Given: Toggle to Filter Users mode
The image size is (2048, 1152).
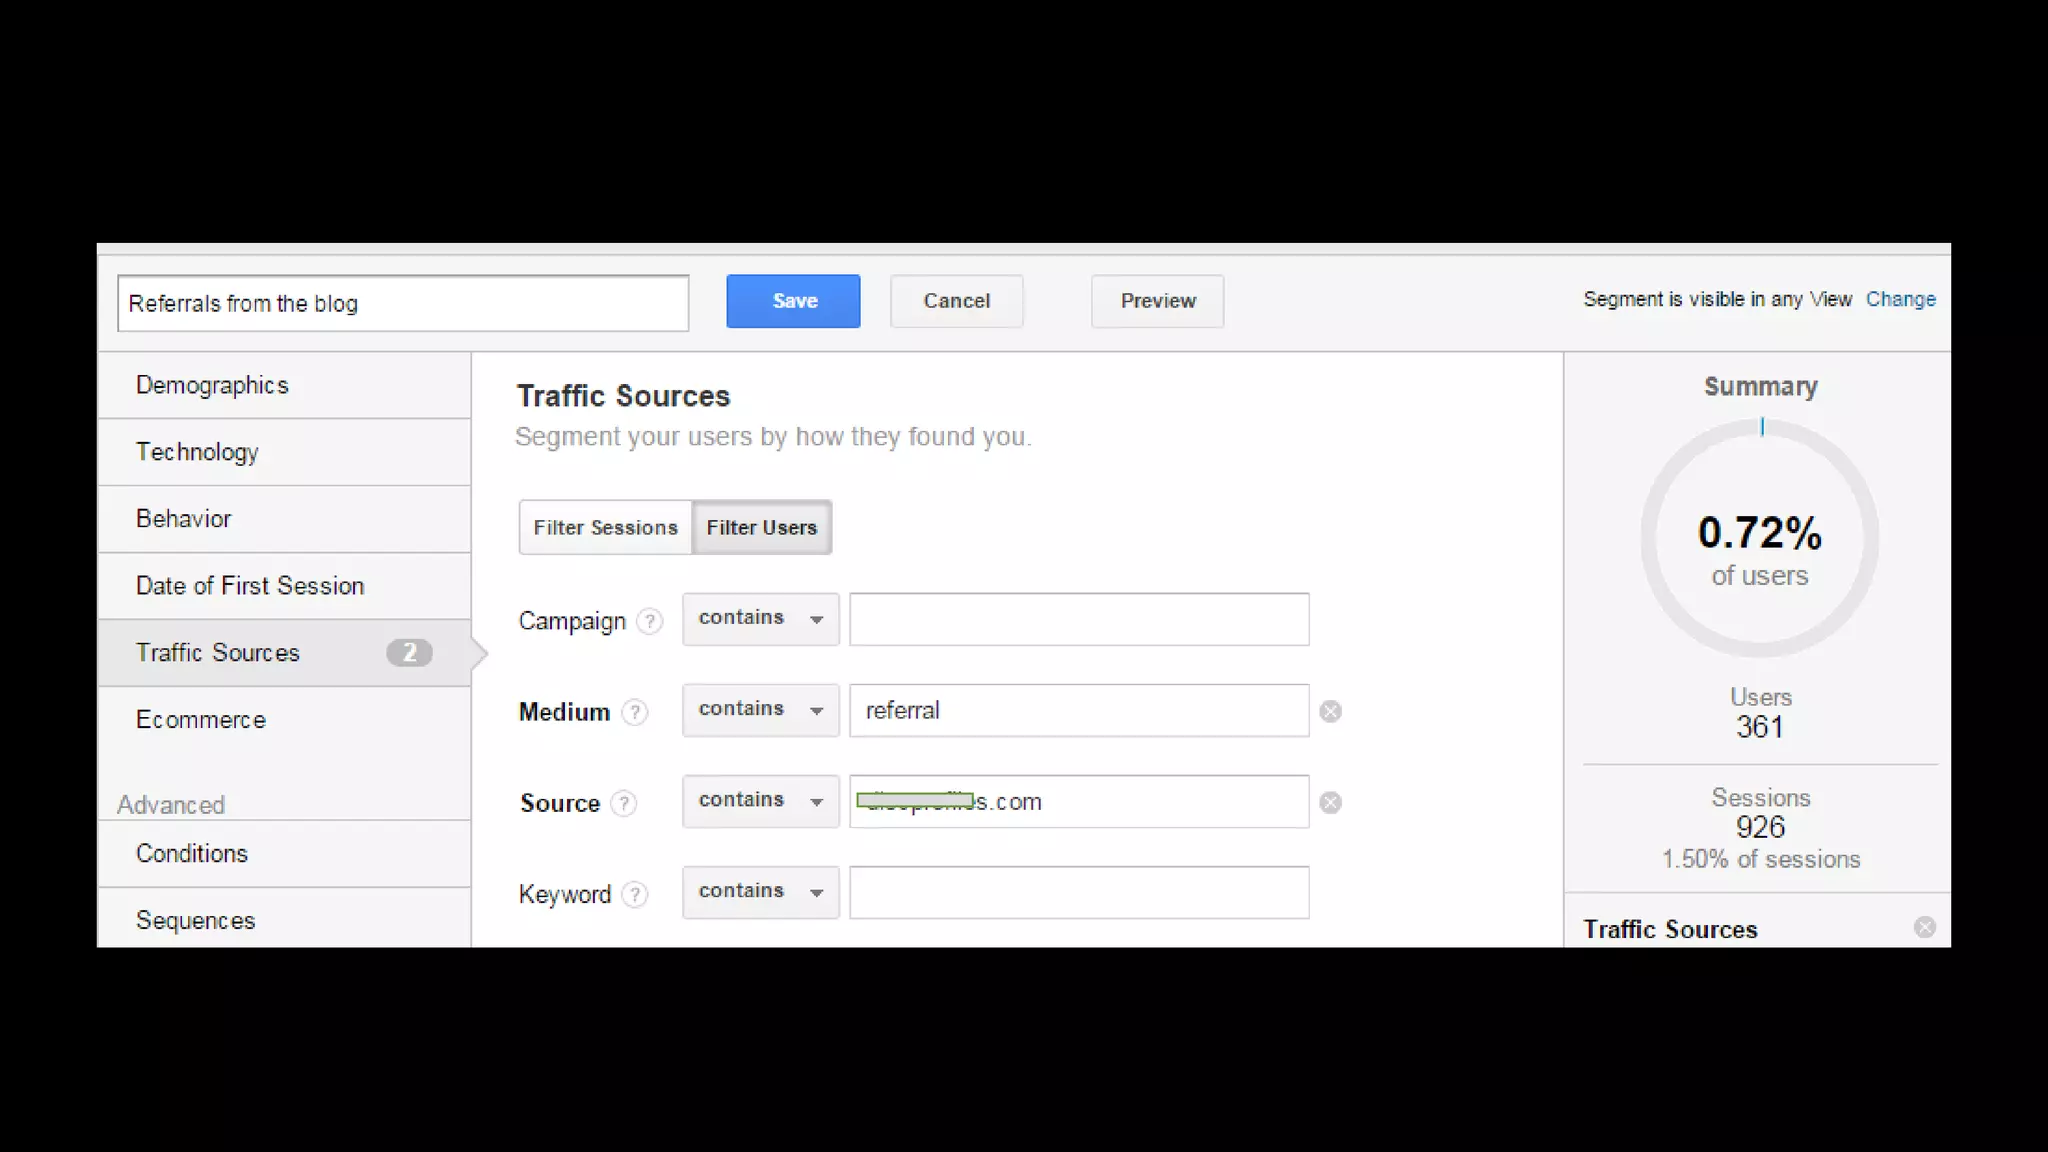Looking at the screenshot, I should click(x=761, y=527).
